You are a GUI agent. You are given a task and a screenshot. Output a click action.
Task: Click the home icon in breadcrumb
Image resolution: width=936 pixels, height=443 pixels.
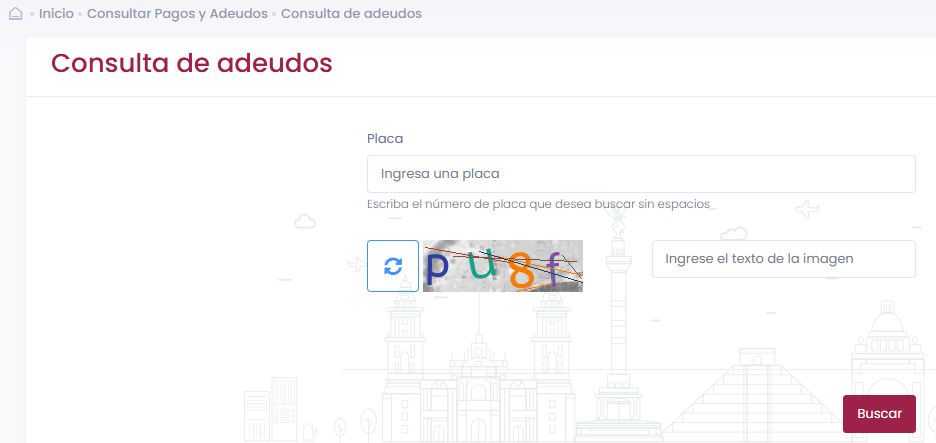[16, 14]
